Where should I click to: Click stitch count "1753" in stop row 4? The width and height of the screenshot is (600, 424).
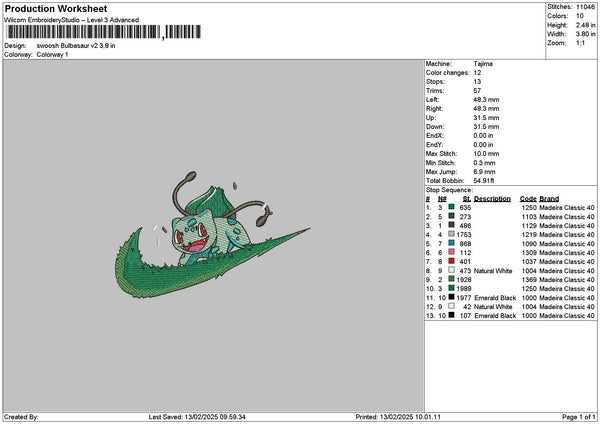(464, 235)
